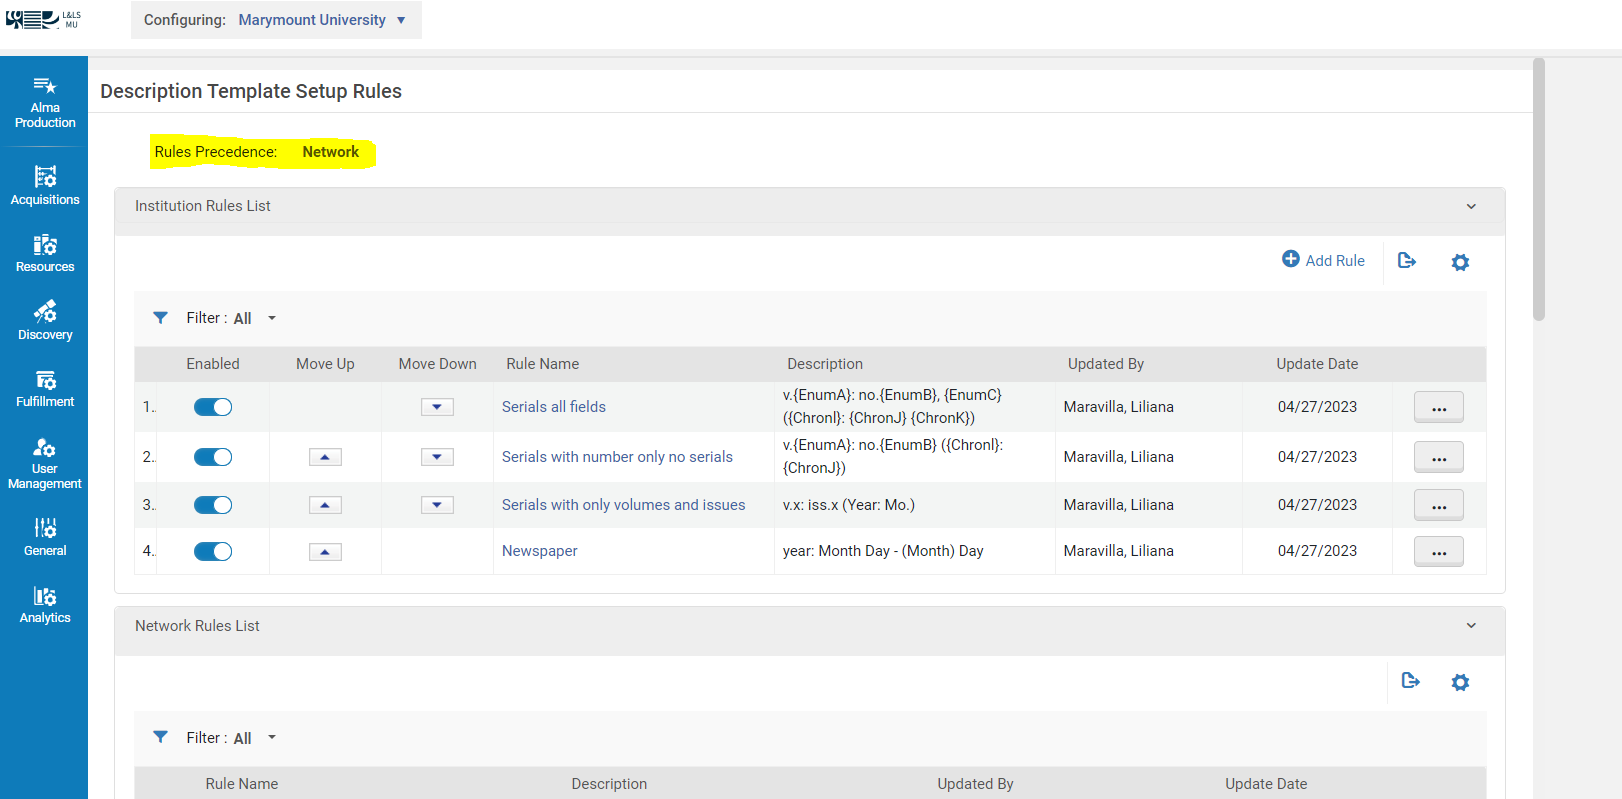
Task: Open the Analytics configuration menu
Action: click(x=44, y=604)
